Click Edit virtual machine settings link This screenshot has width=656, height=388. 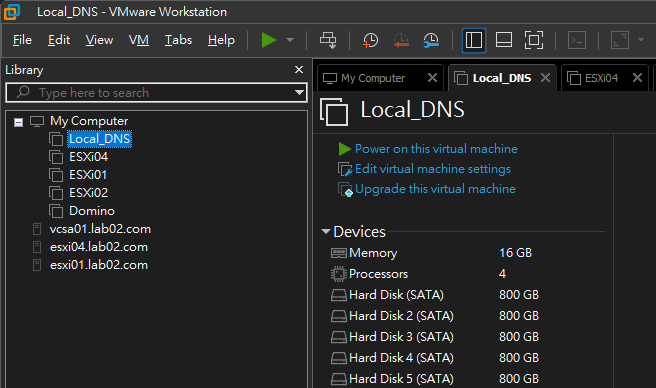[x=433, y=169]
